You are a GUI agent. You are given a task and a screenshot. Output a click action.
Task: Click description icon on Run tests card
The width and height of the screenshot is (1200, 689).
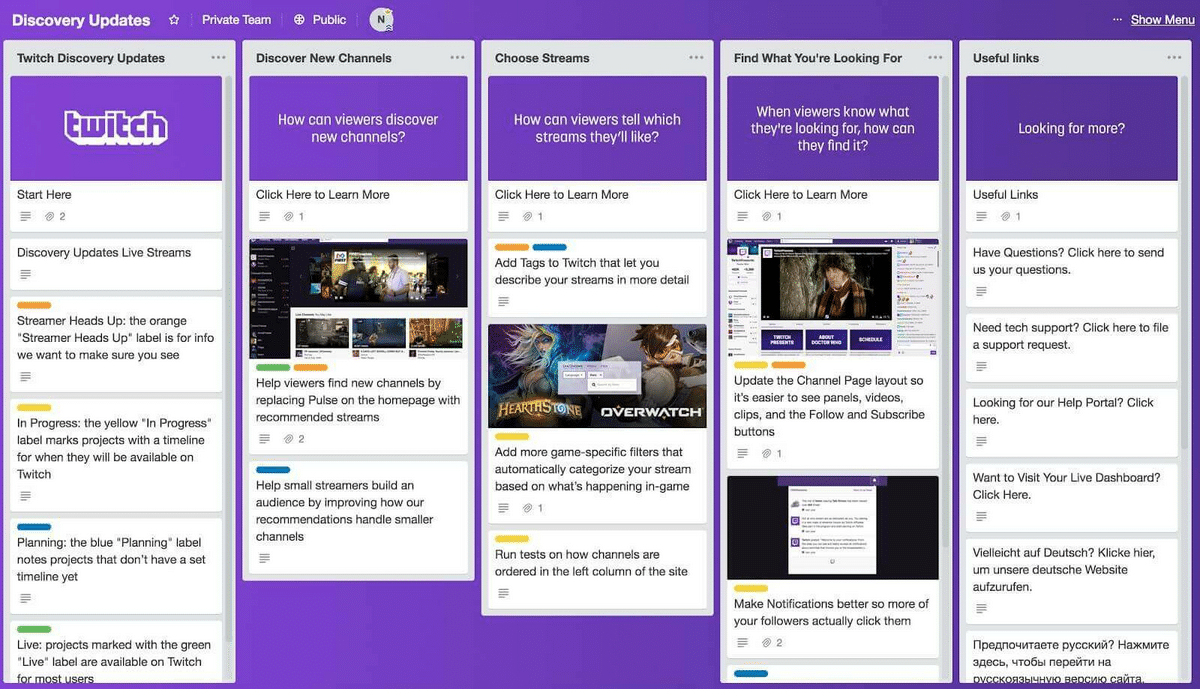point(503,594)
